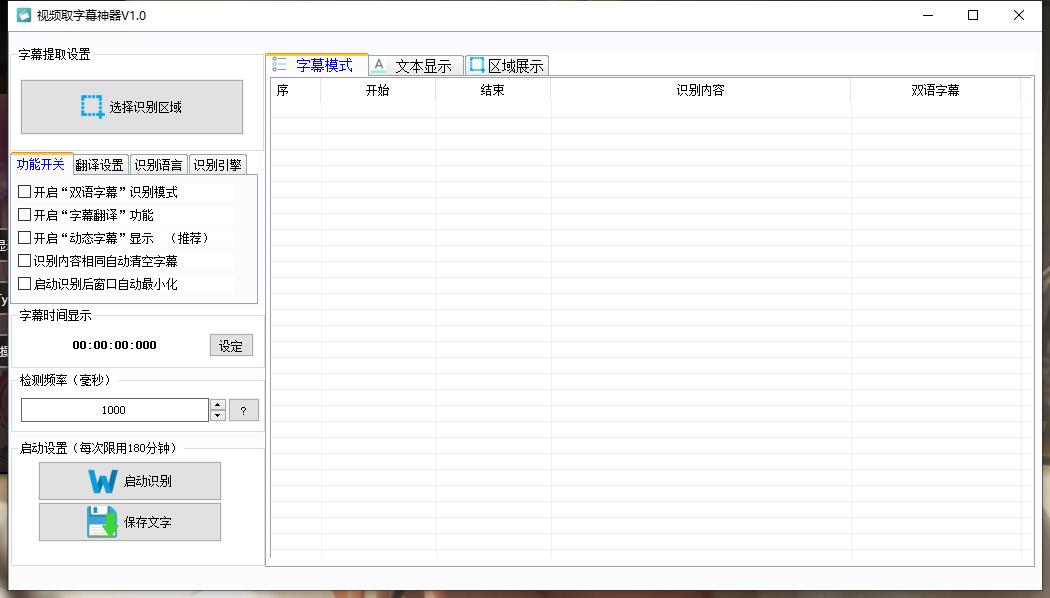Increase detection frequency with the up arrow
The height and width of the screenshot is (598, 1050).
218,404
